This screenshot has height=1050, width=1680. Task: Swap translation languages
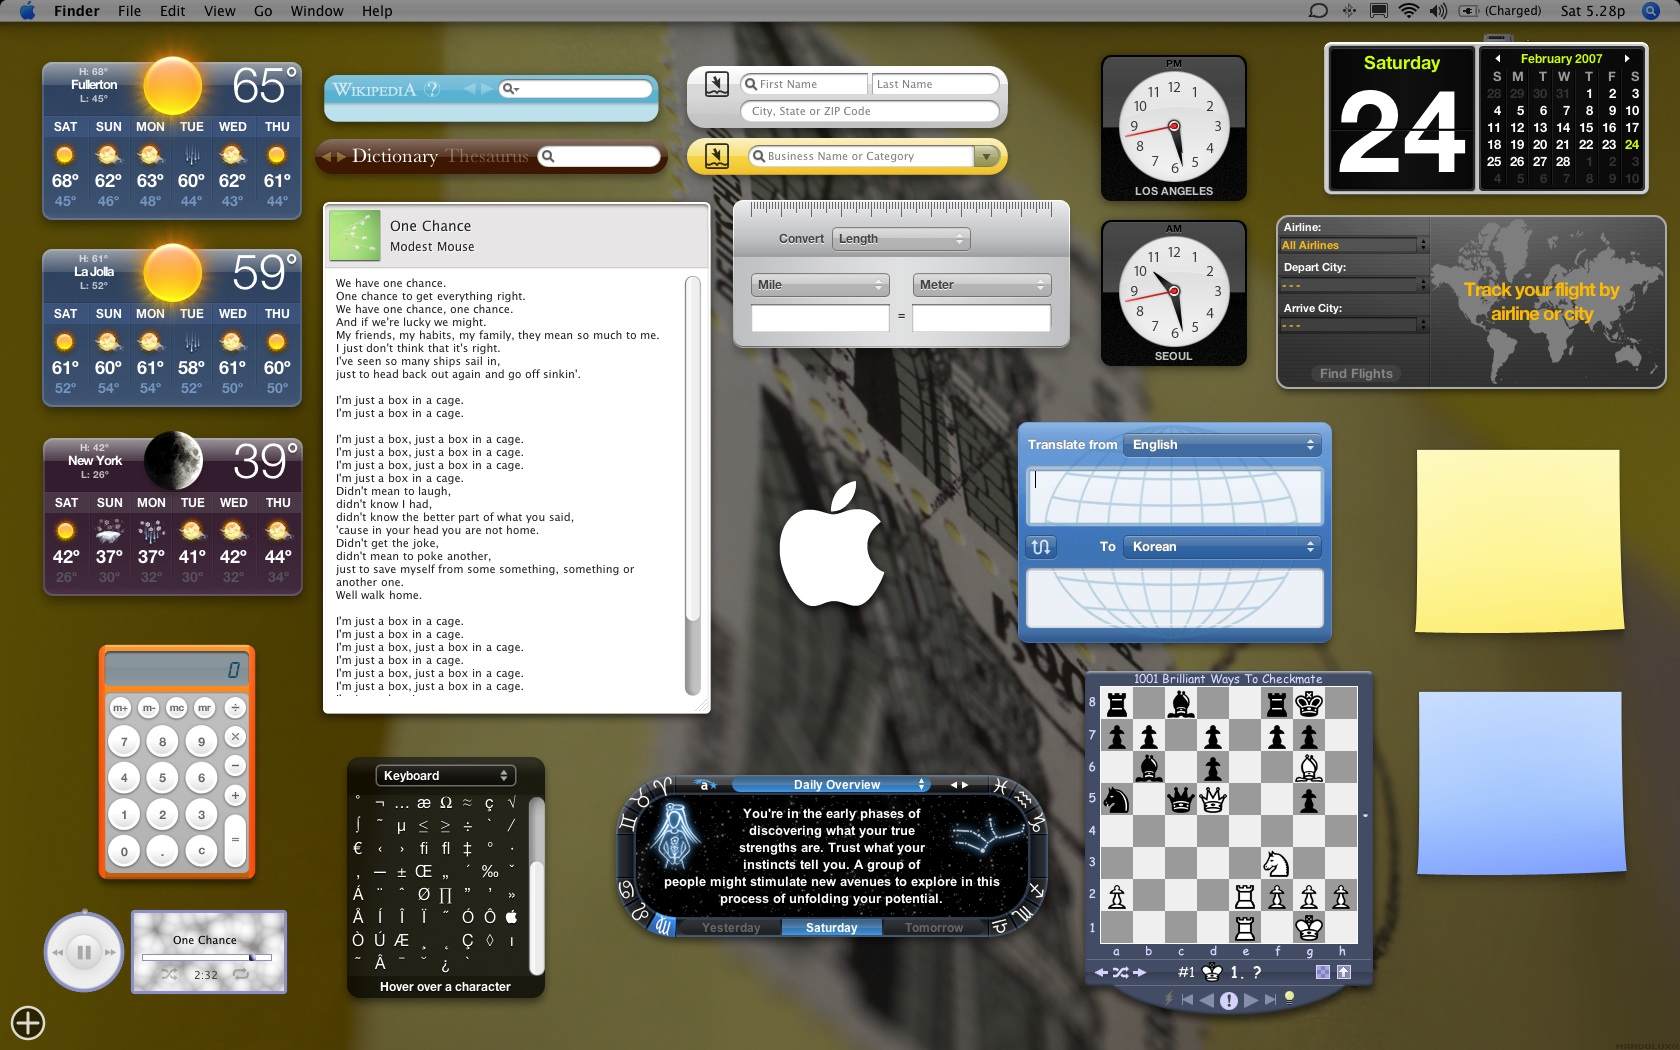pyautogui.click(x=1041, y=546)
